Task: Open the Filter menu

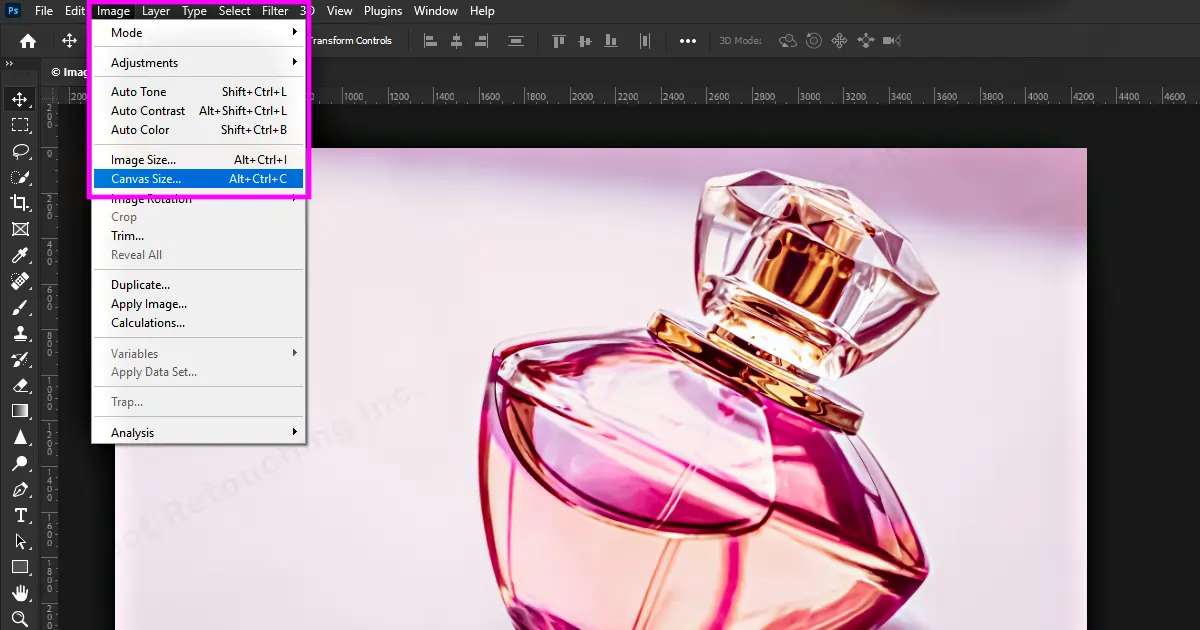Action: click(x=275, y=11)
